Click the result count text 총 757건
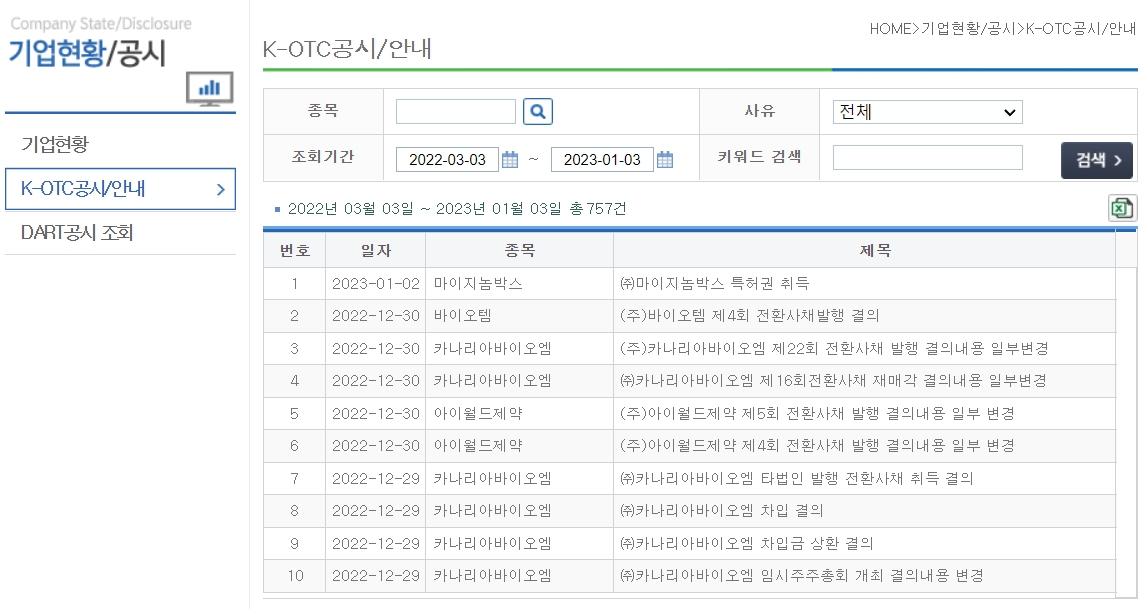Image resolution: width=1147 pixels, height=609 pixels. (598, 208)
